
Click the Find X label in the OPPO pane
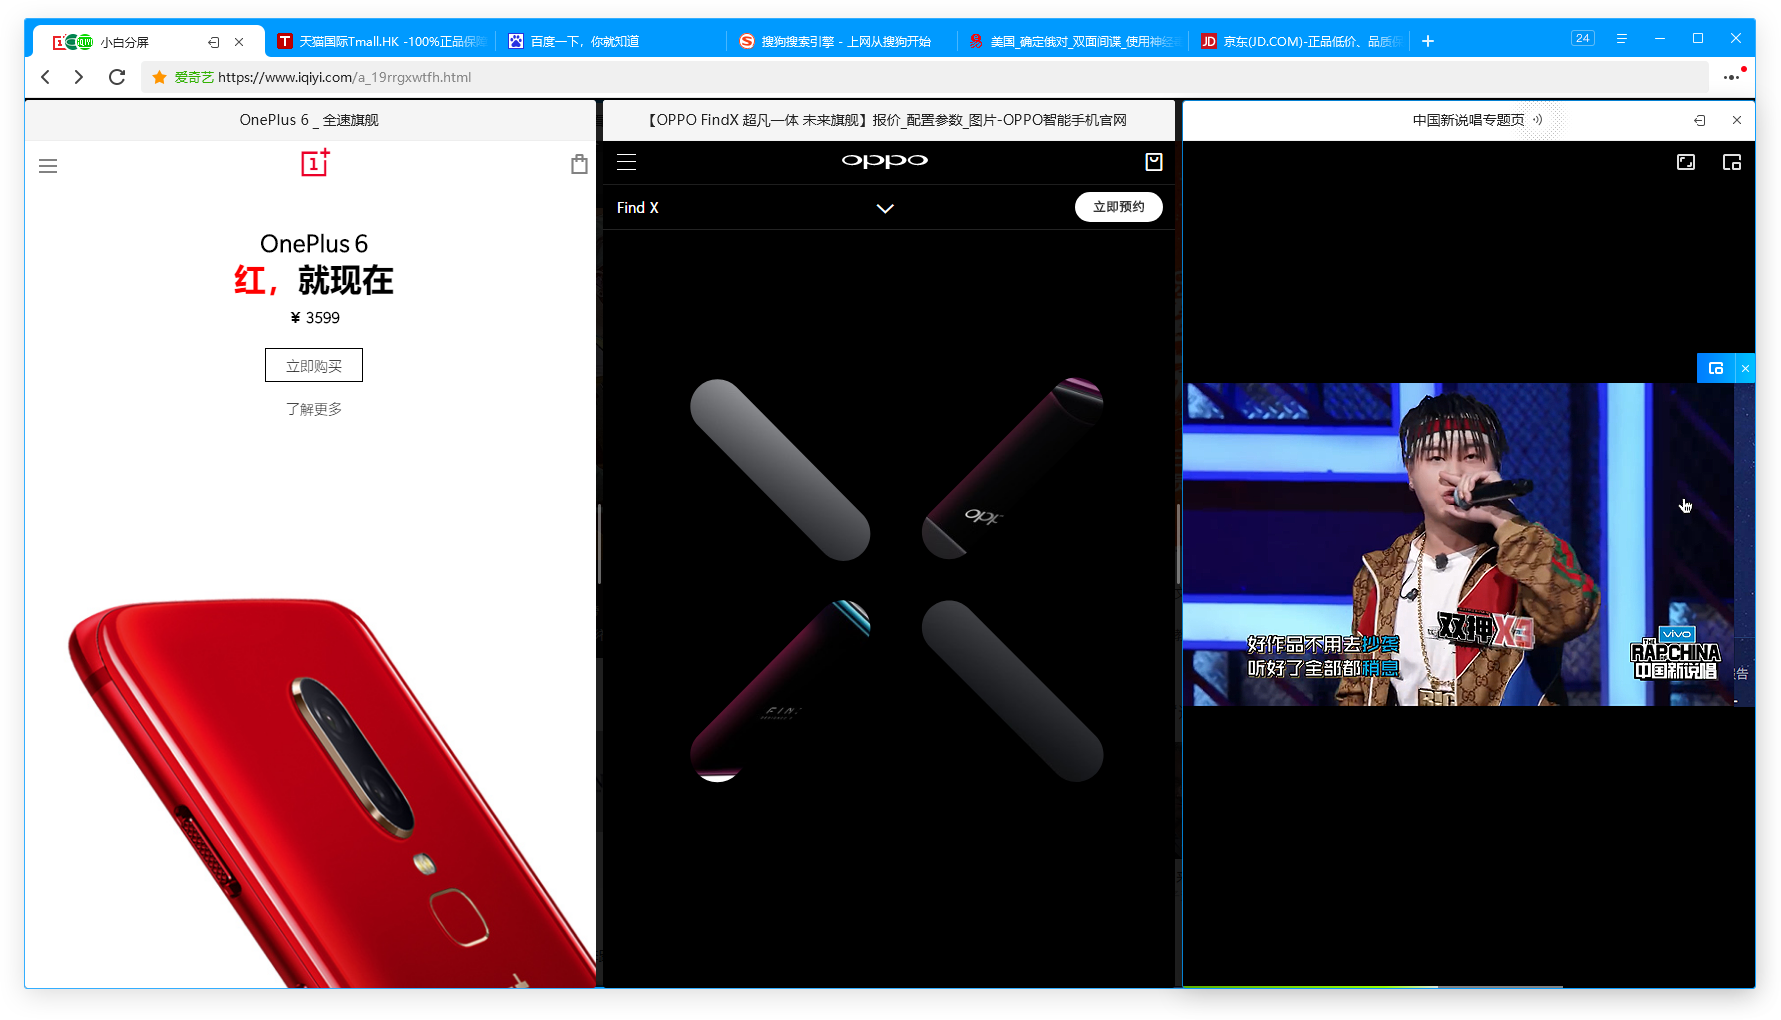[x=637, y=208]
